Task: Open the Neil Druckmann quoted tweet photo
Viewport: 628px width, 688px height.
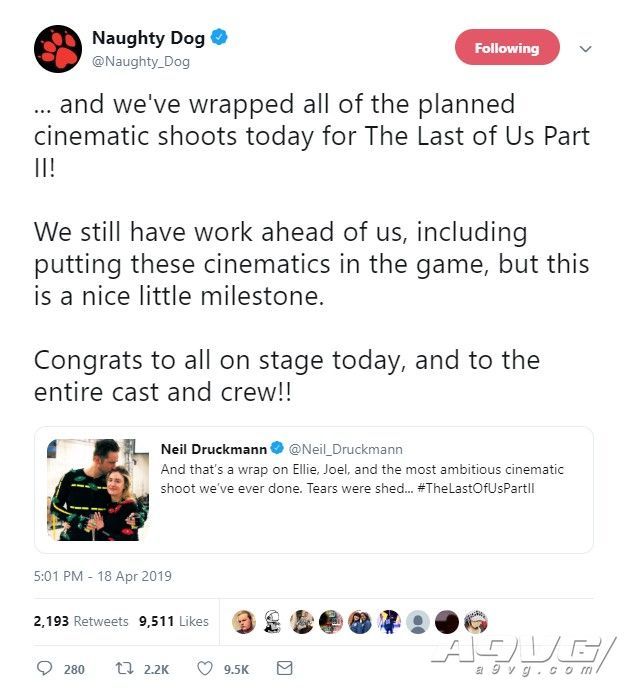Action: pyautogui.click(x=98, y=489)
